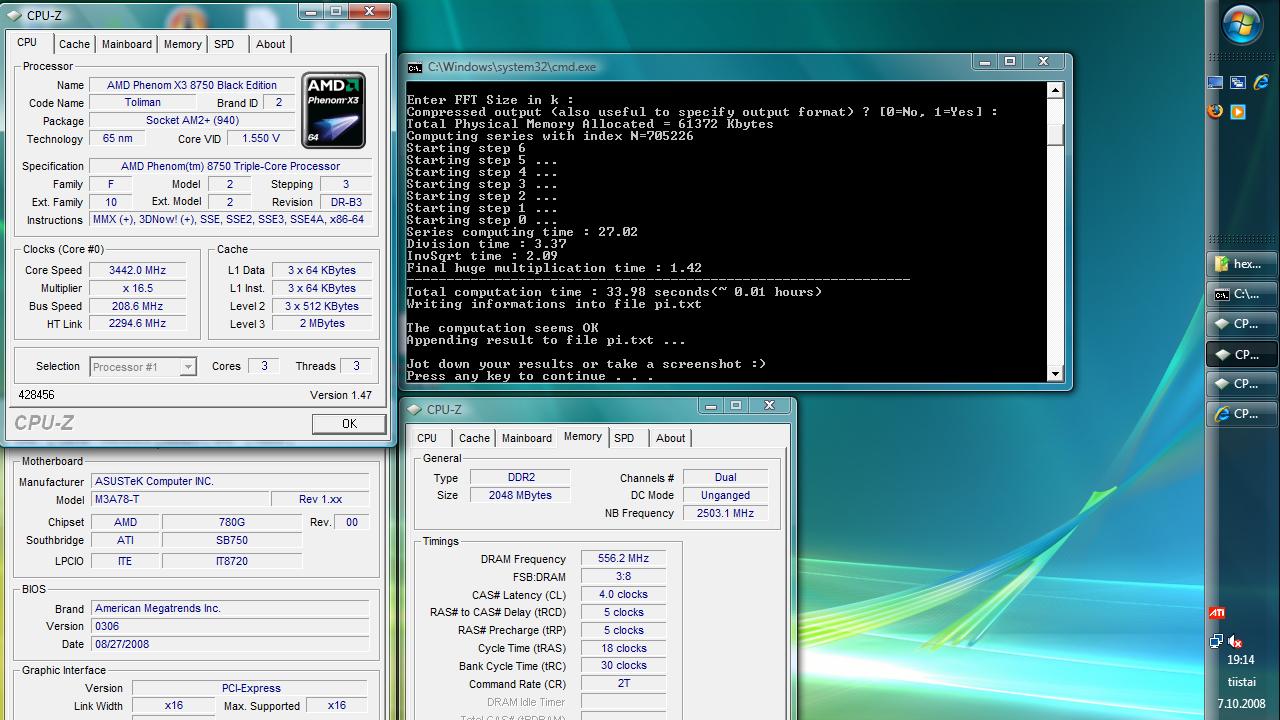The width and height of the screenshot is (1280, 720).
Task: Click the BIOS brand American Megatrends Inc.
Action: click(x=230, y=608)
